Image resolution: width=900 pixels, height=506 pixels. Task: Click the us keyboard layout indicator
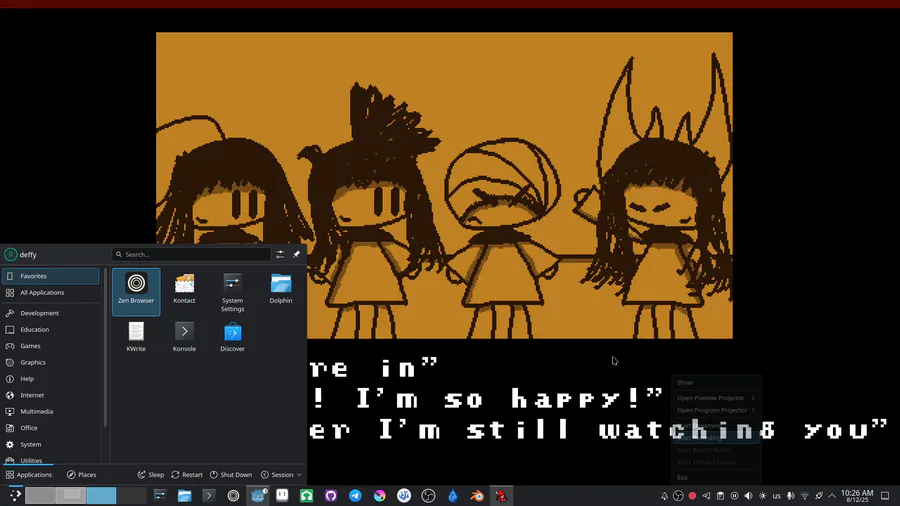[777, 496]
